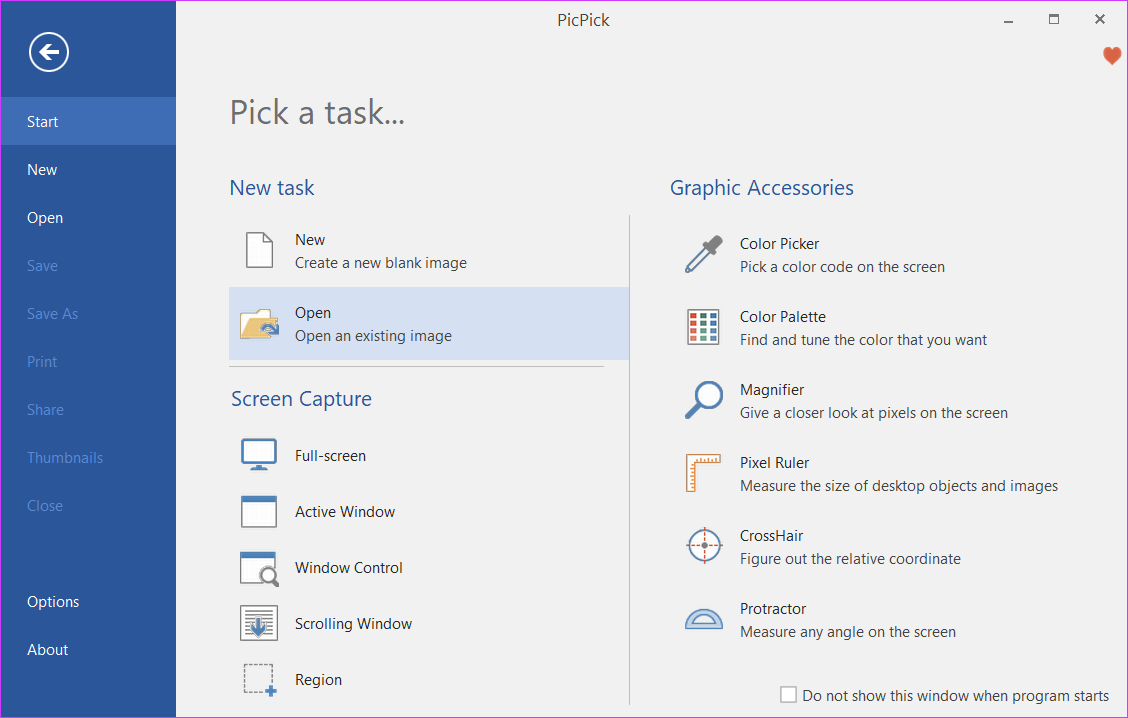This screenshot has height=718, width=1128.
Task: Click the Pixel Ruler title text
Action: (774, 463)
